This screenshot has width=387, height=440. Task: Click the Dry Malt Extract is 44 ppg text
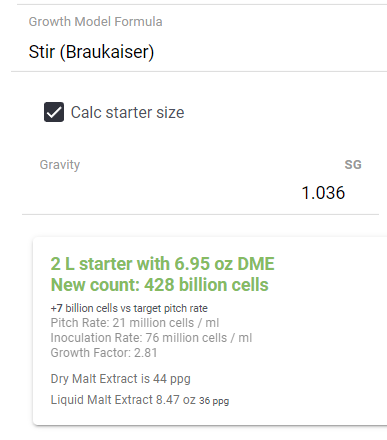[x=121, y=379]
